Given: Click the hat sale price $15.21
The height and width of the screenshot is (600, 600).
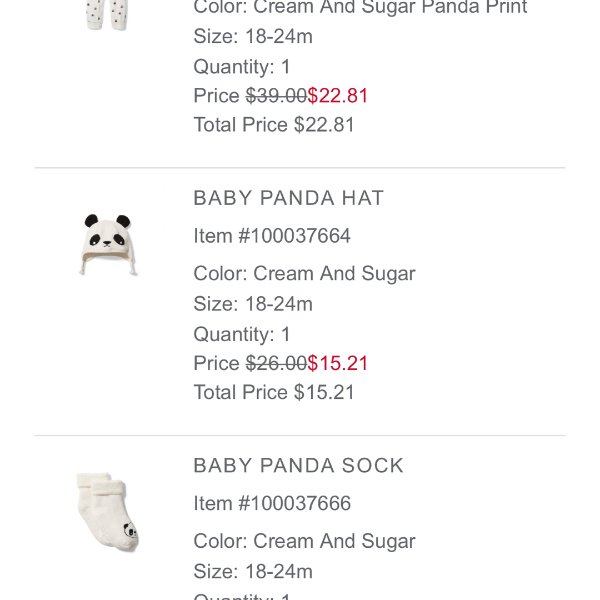Looking at the screenshot, I should coord(338,363).
